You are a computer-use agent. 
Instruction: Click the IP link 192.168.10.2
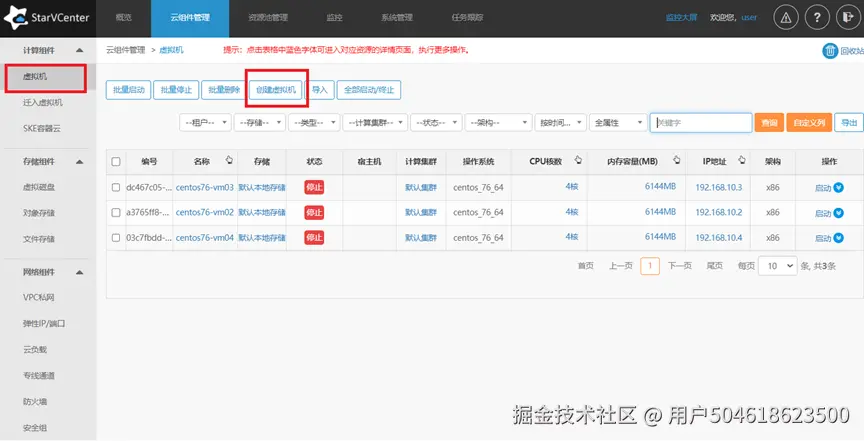(719, 212)
